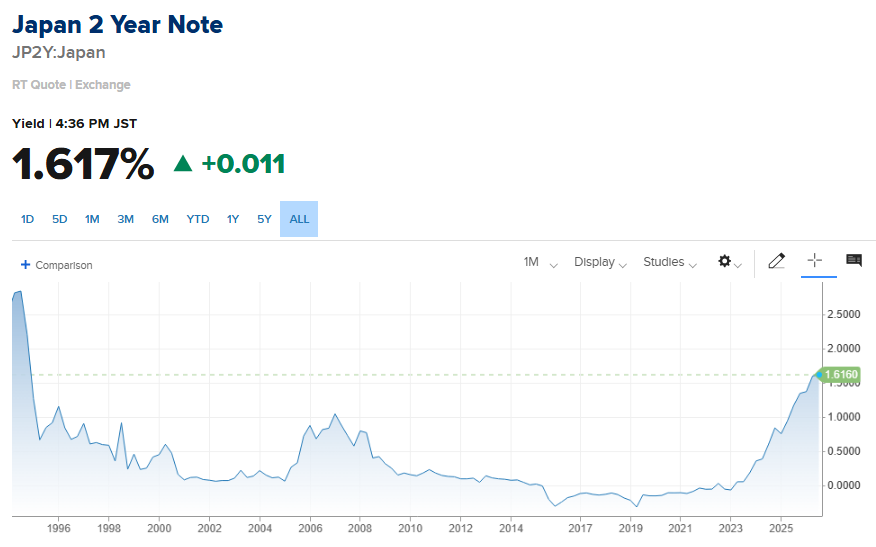Click the chart line near 2006 peak
The image size is (876, 547).
(335, 415)
